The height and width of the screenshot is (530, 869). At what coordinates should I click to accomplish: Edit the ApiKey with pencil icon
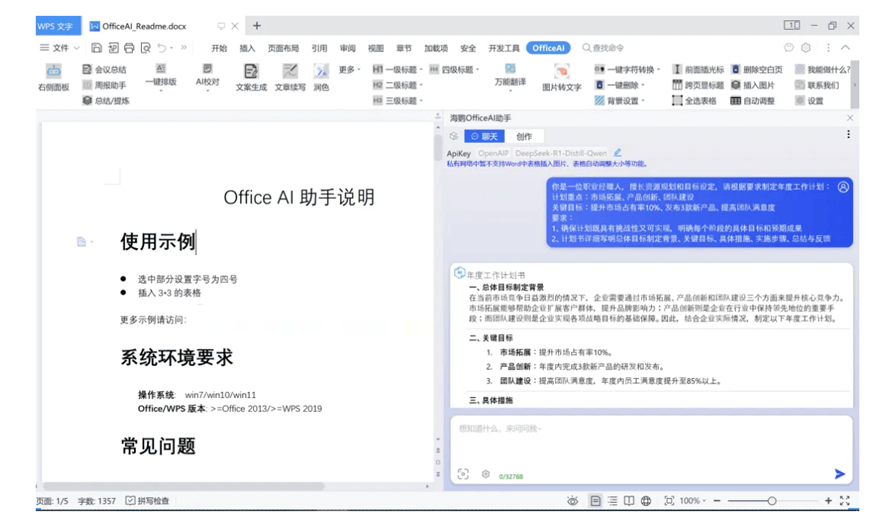(617, 152)
